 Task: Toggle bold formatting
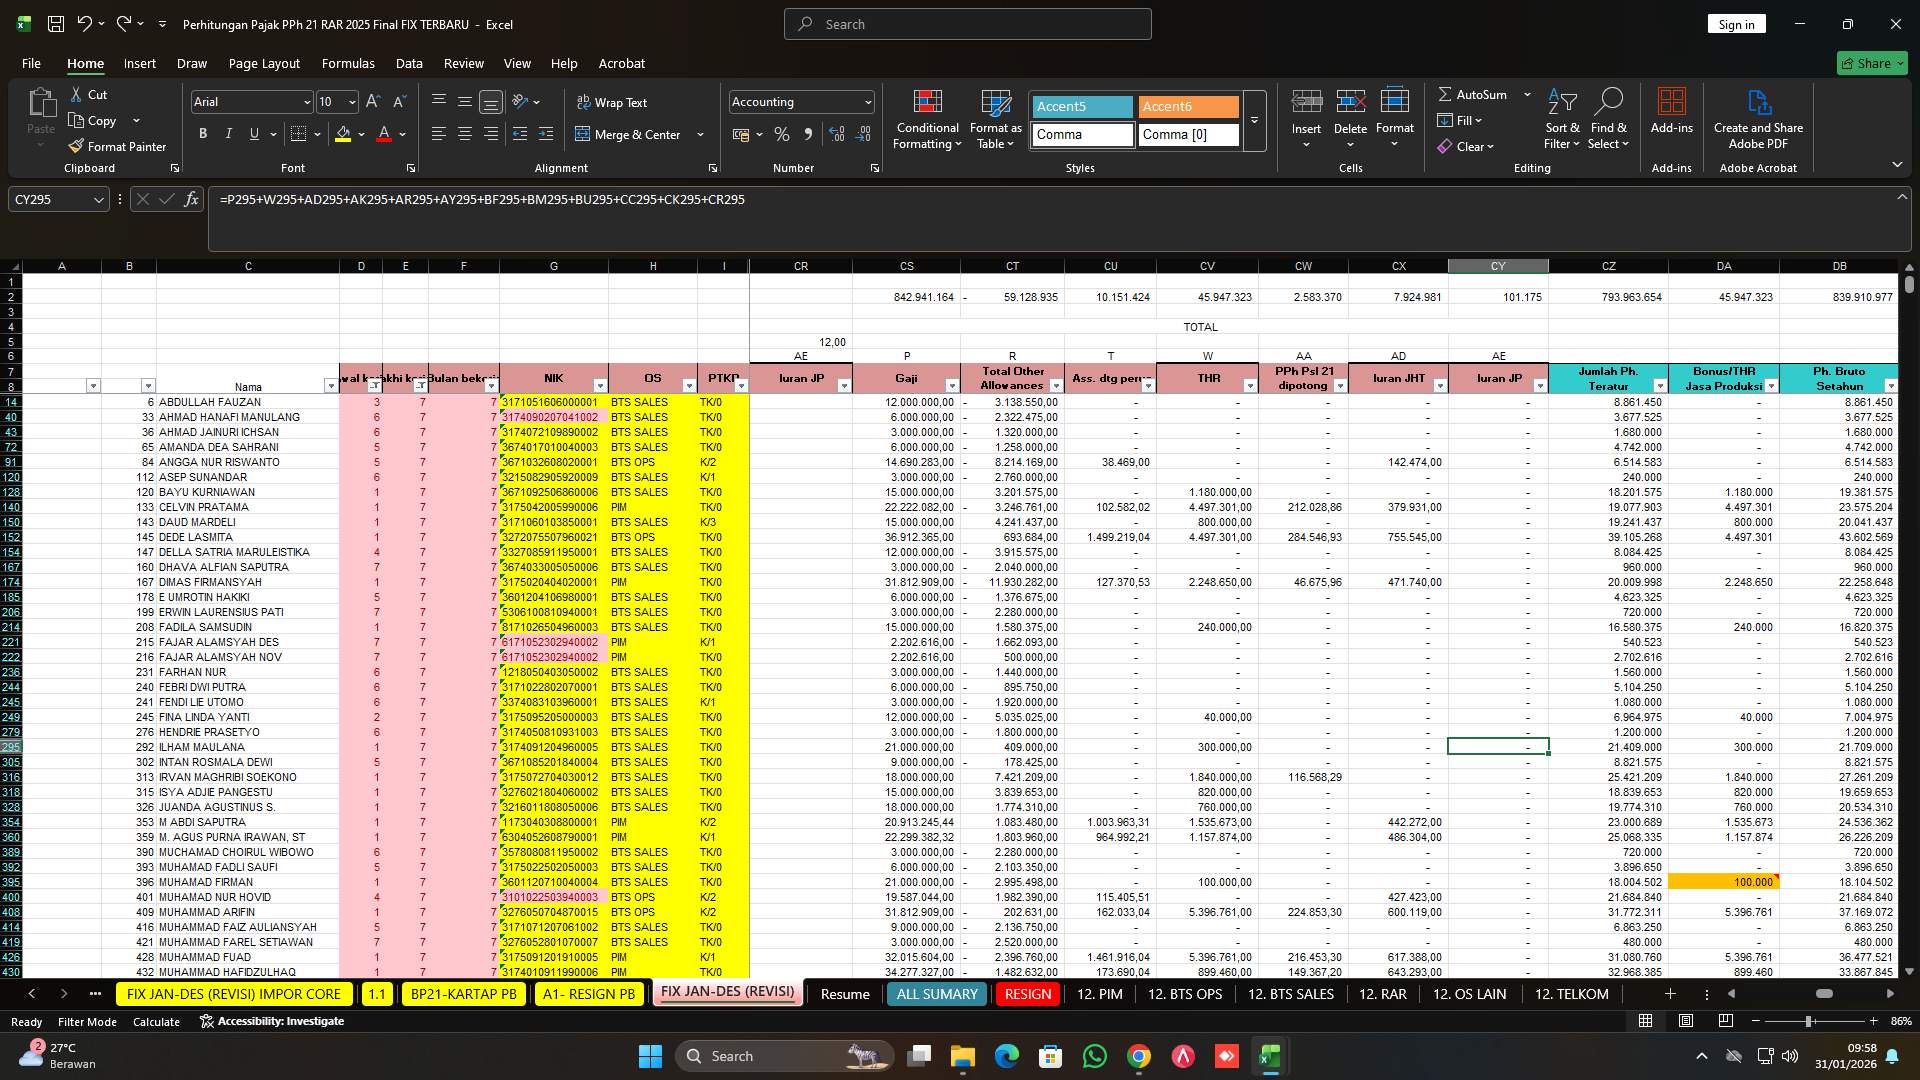(203, 133)
